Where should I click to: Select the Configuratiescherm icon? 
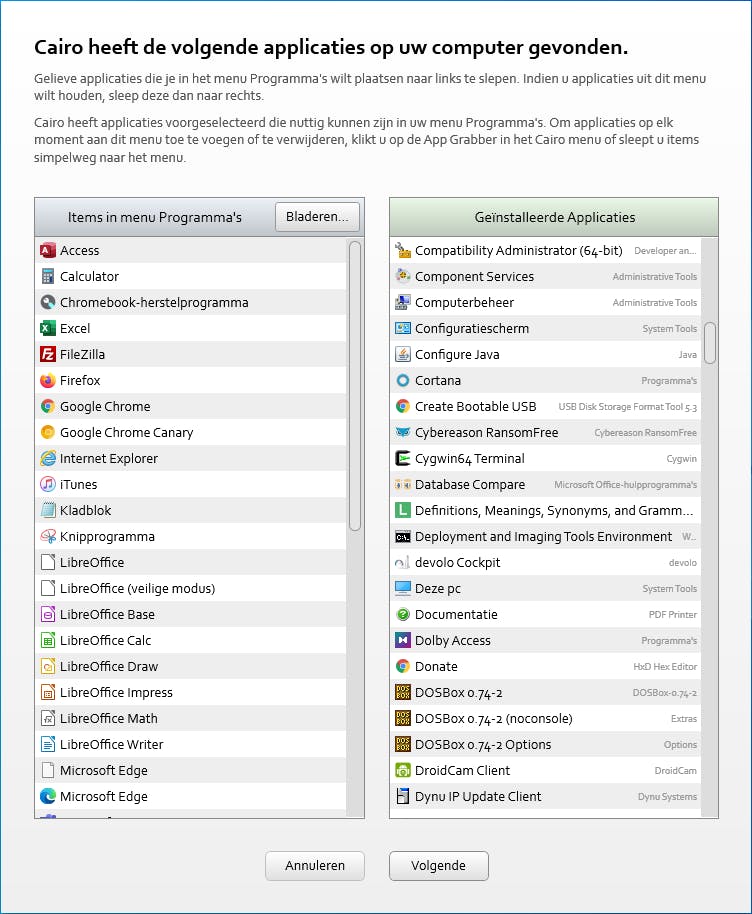coord(403,328)
